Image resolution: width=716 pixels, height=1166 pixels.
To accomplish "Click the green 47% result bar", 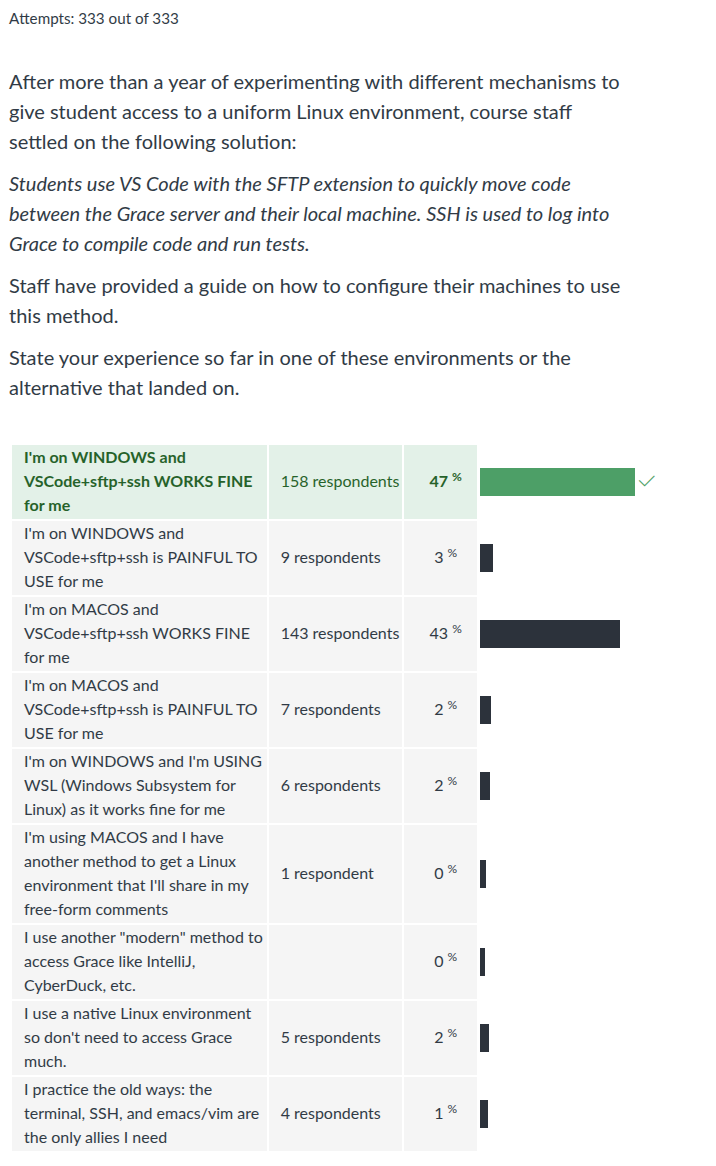I will [x=557, y=482].
